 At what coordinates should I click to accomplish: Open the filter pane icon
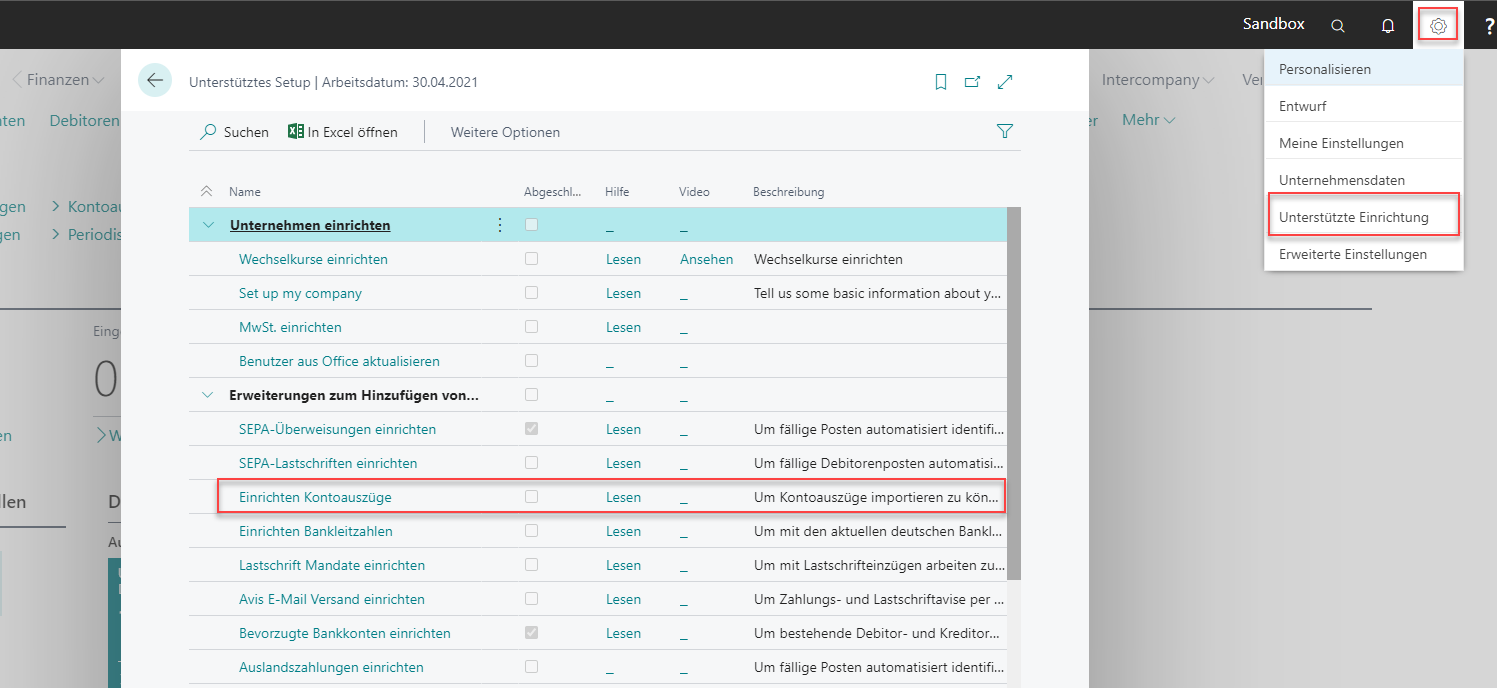pos(1005,130)
